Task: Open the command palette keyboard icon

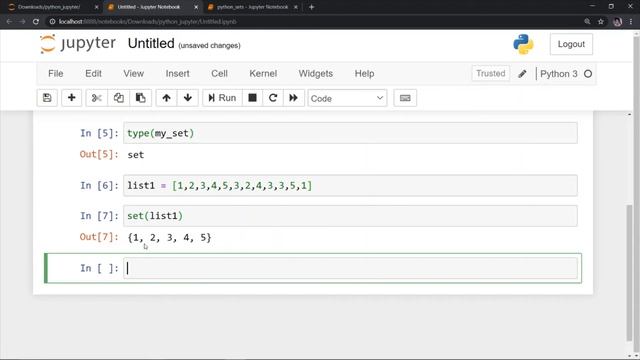Action: tap(405, 98)
